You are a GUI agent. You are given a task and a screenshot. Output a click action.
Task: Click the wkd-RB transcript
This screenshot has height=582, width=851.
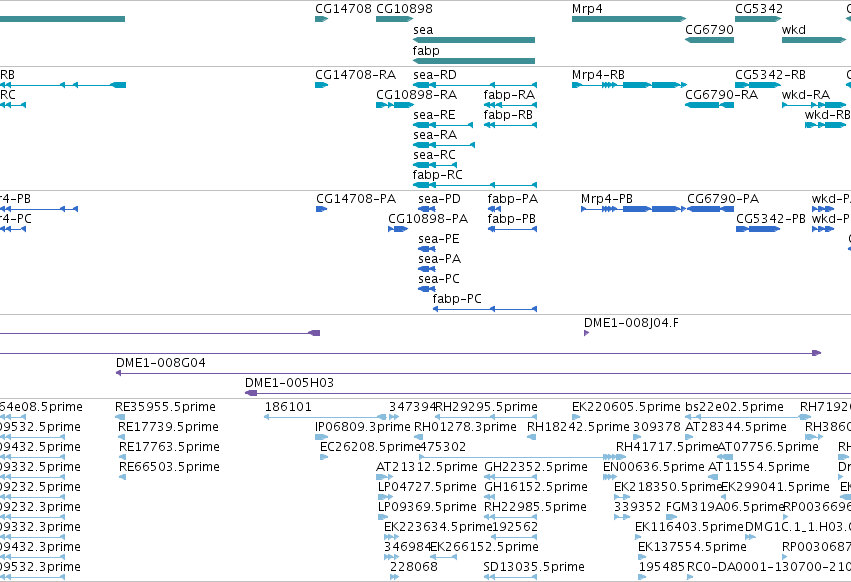point(825,125)
